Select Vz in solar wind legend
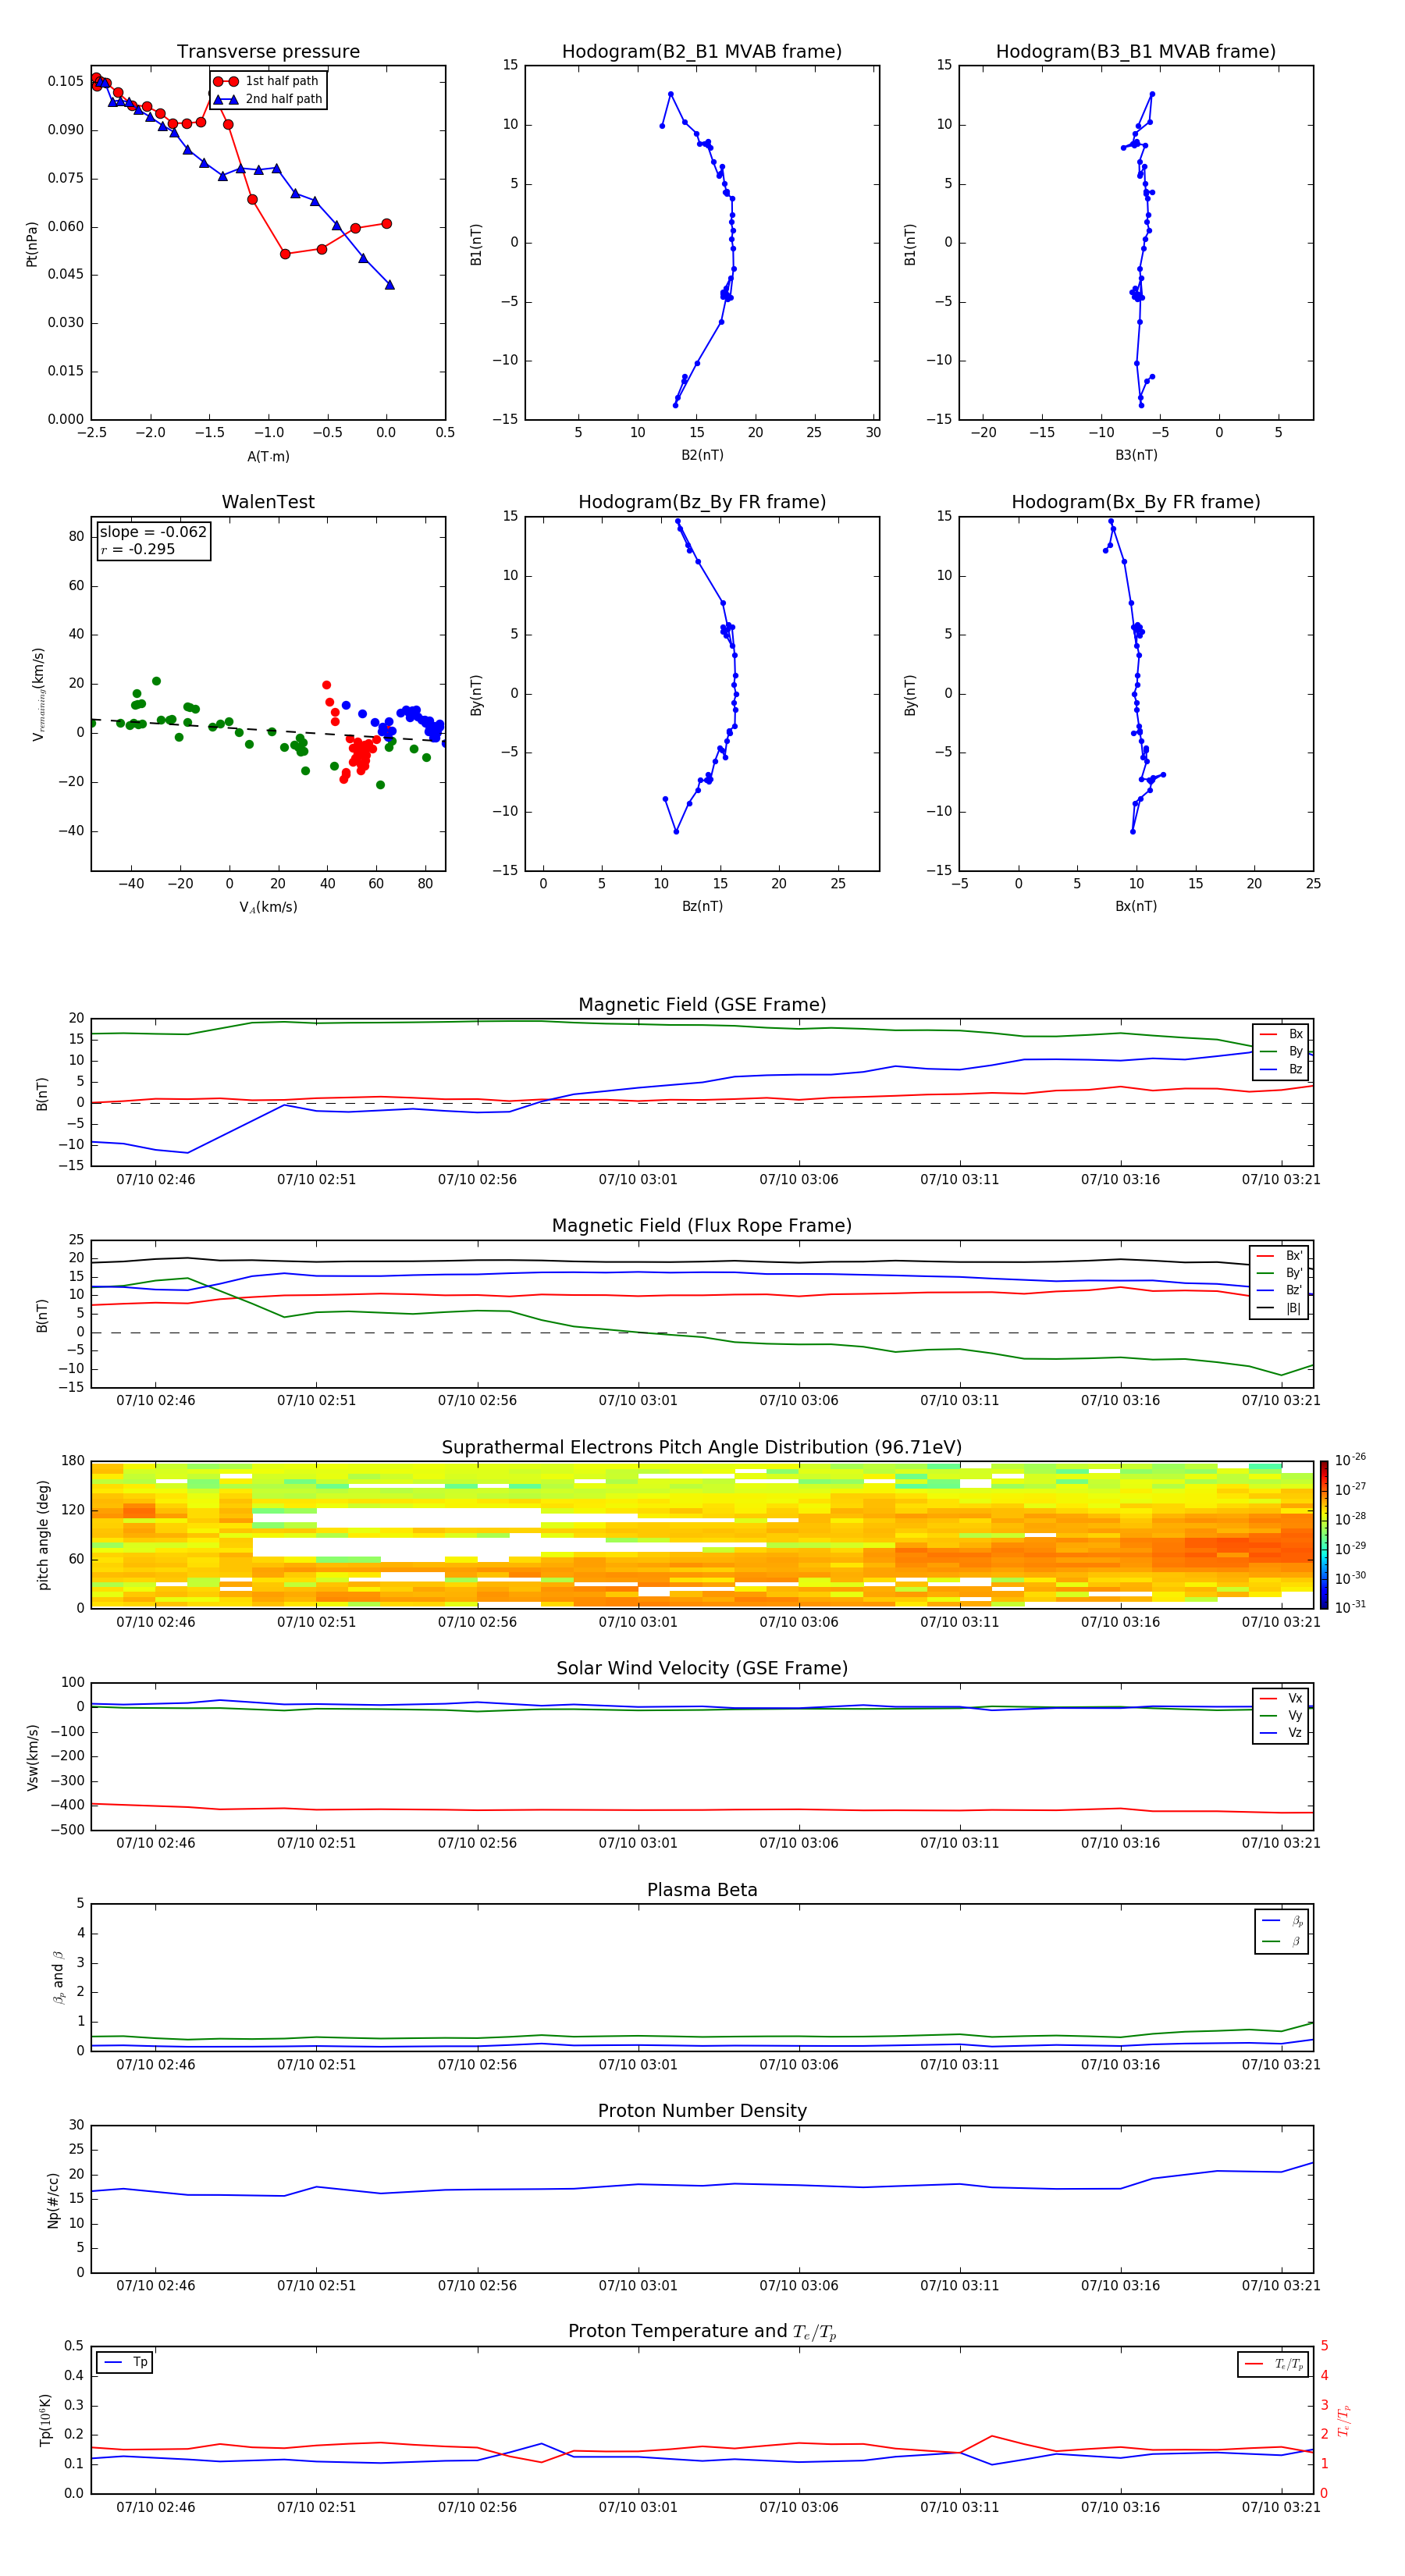Image resolution: width=1405 pixels, height=2576 pixels. coord(1281,1733)
